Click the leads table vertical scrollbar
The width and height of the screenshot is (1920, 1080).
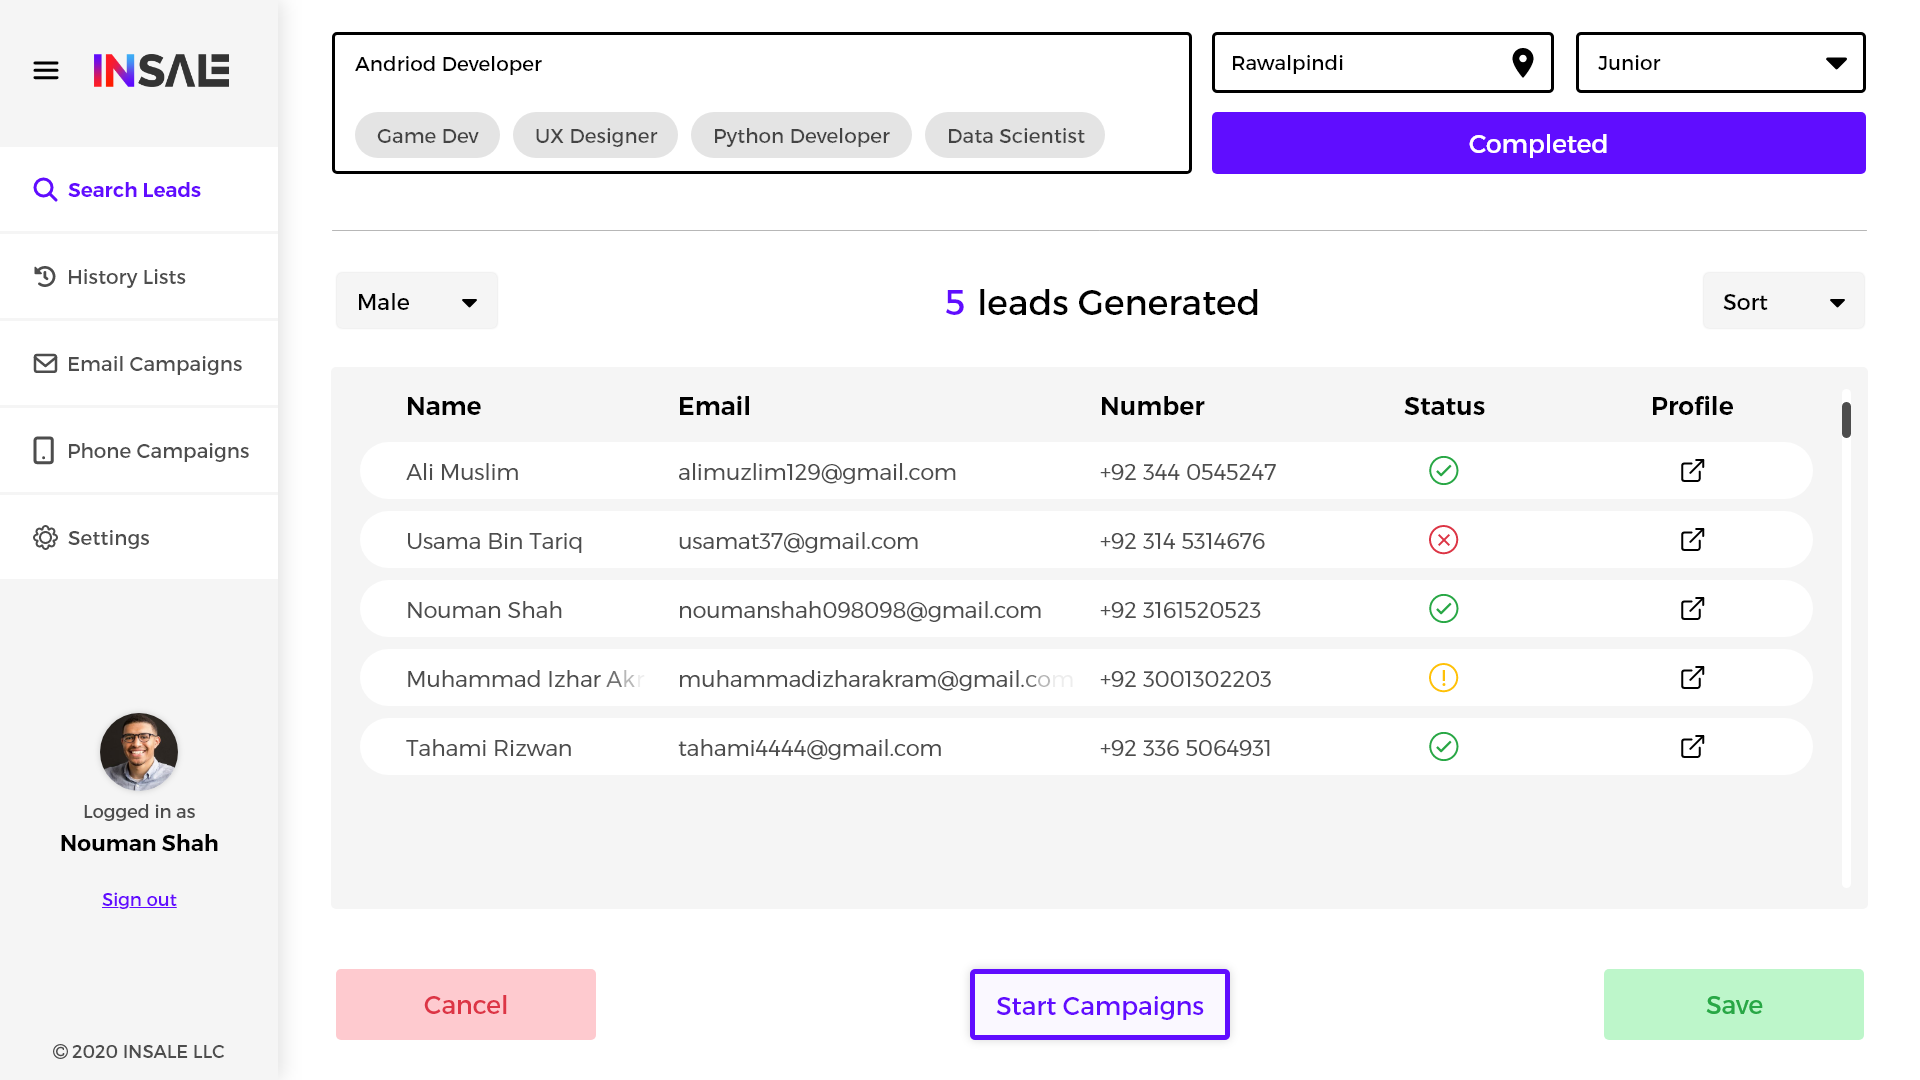pyautogui.click(x=1846, y=640)
